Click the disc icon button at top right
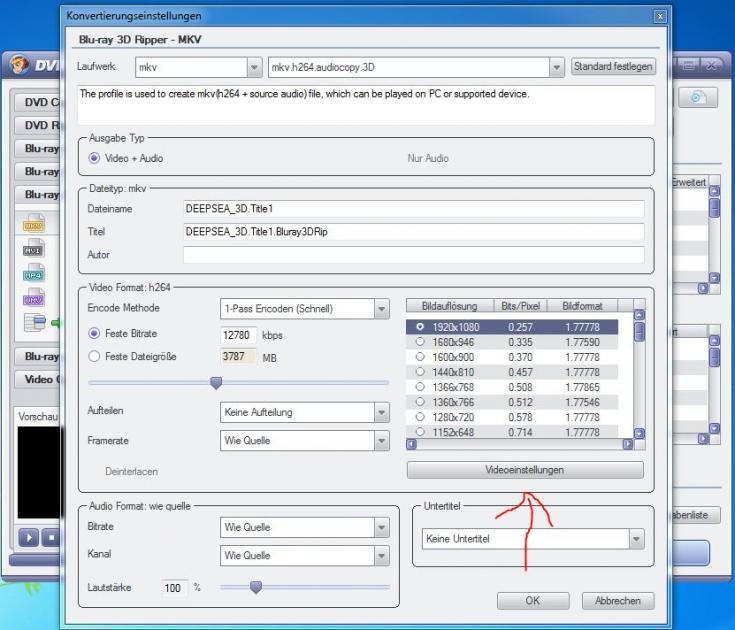This screenshot has width=735, height=630. tap(698, 97)
